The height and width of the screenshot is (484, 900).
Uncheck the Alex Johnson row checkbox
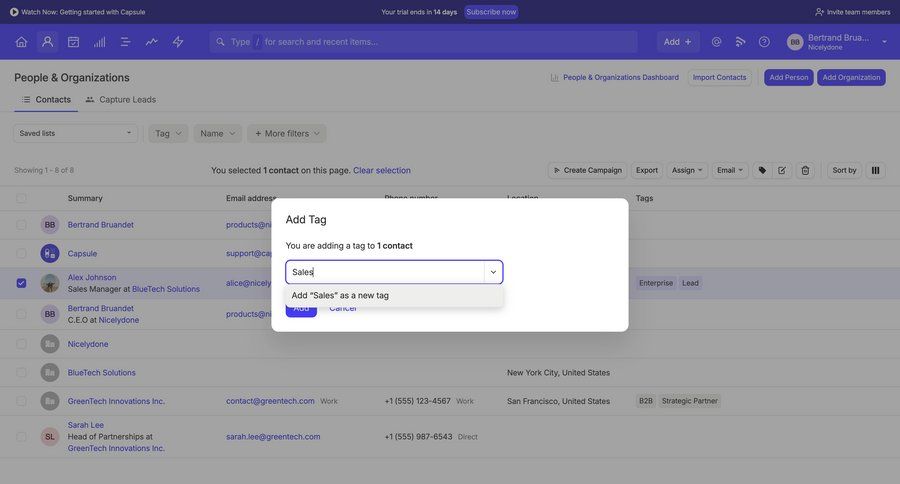[22, 283]
